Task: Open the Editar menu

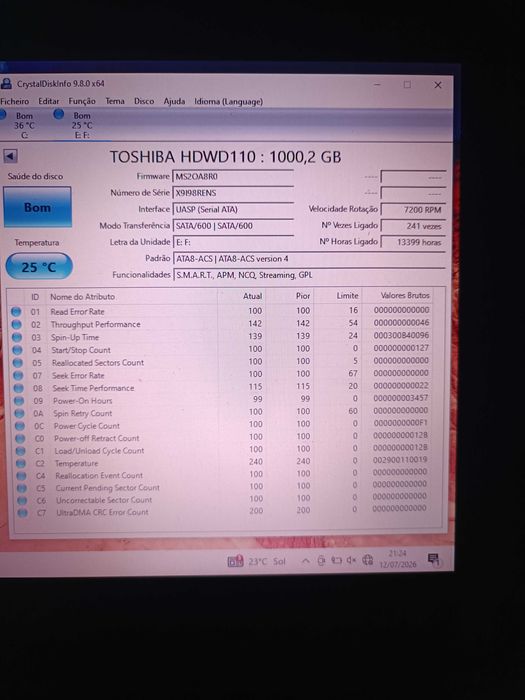Action: click(x=48, y=101)
